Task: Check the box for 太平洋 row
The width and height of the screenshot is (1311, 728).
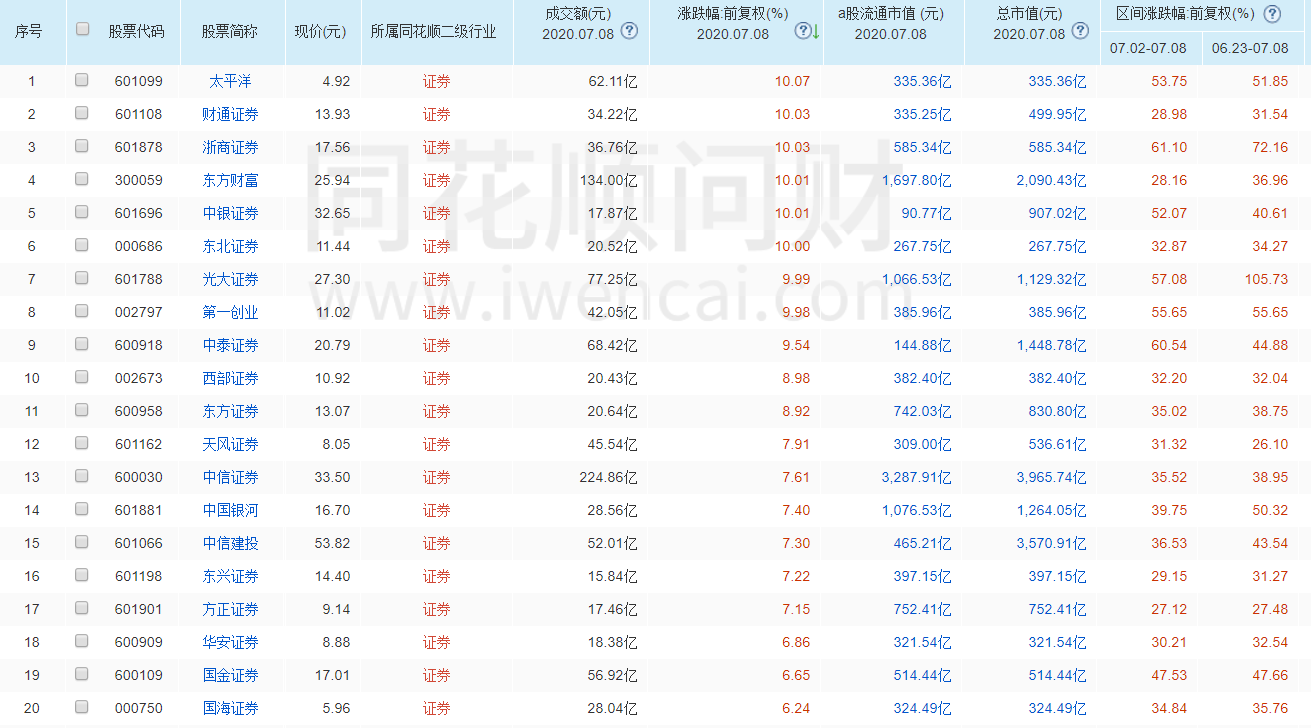Action: tap(81, 80)
